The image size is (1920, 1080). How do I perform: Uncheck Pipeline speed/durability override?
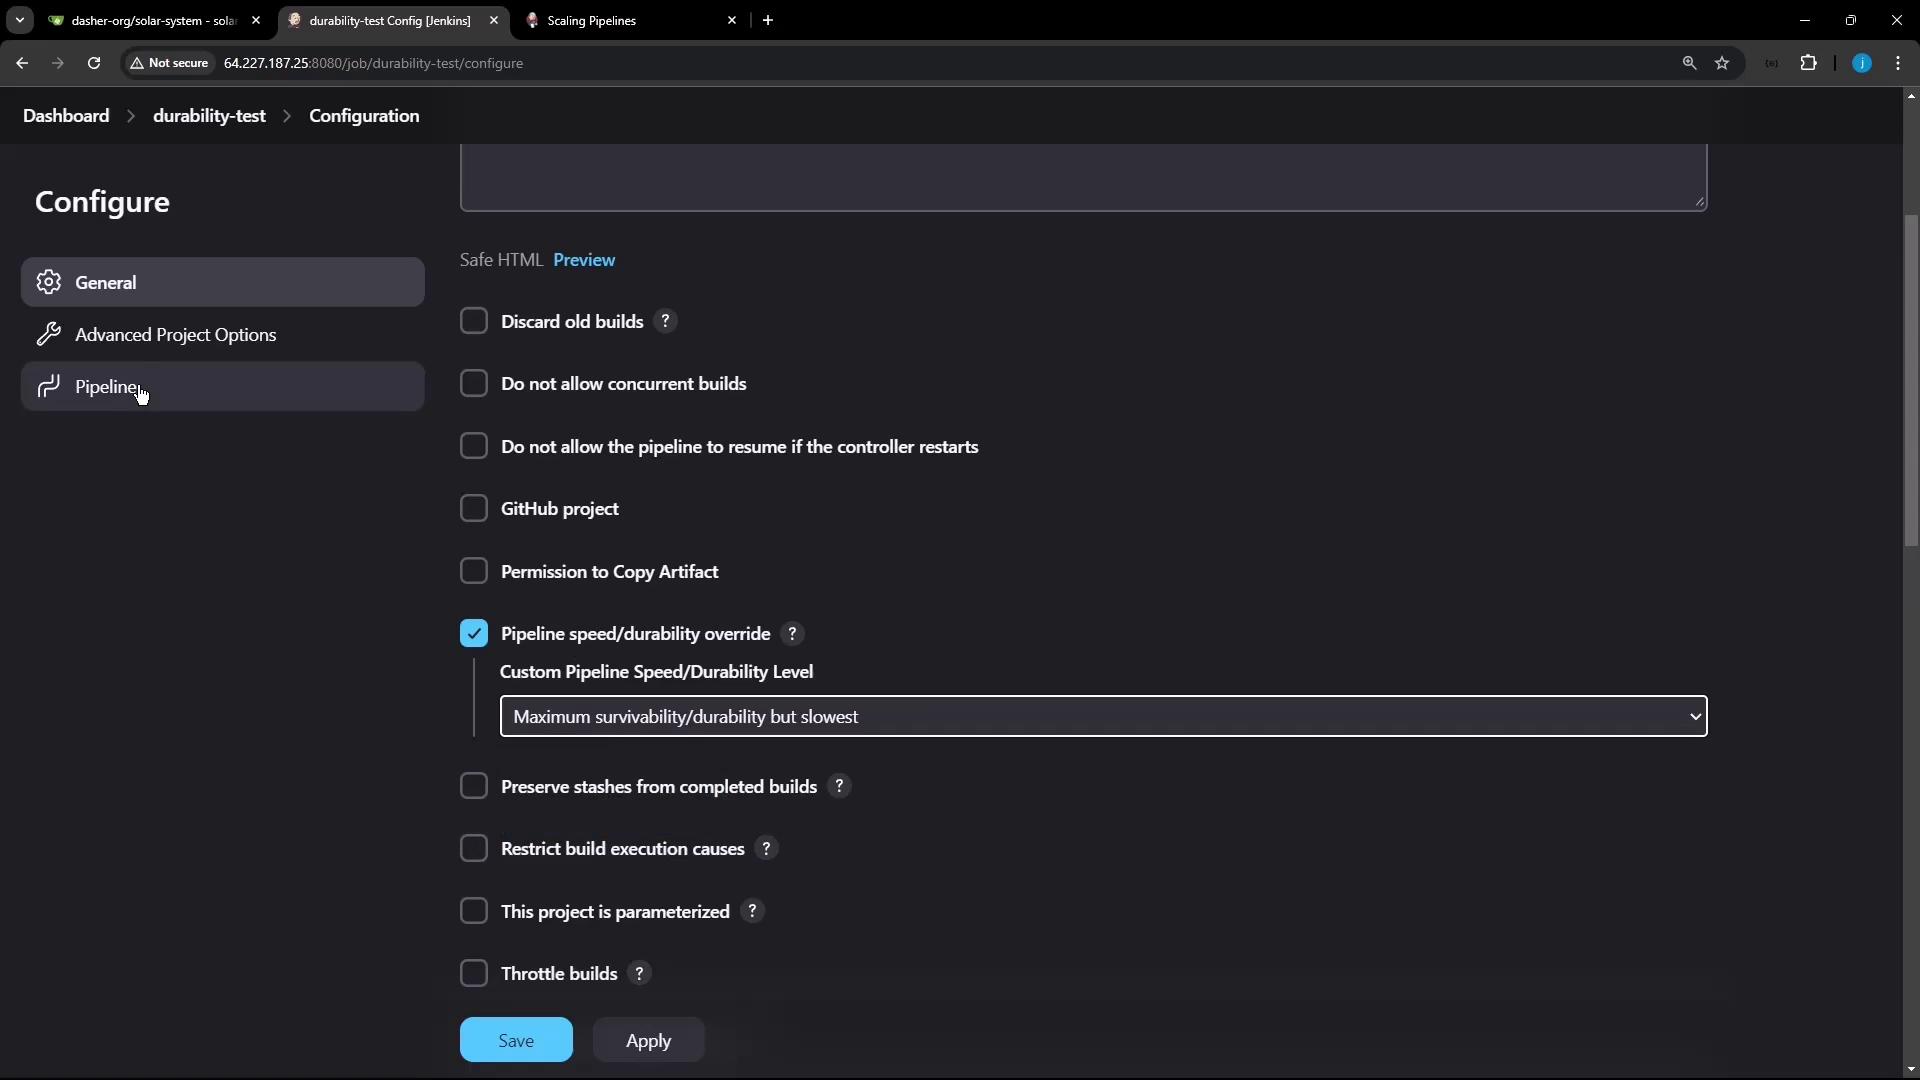tap(474, 634)
